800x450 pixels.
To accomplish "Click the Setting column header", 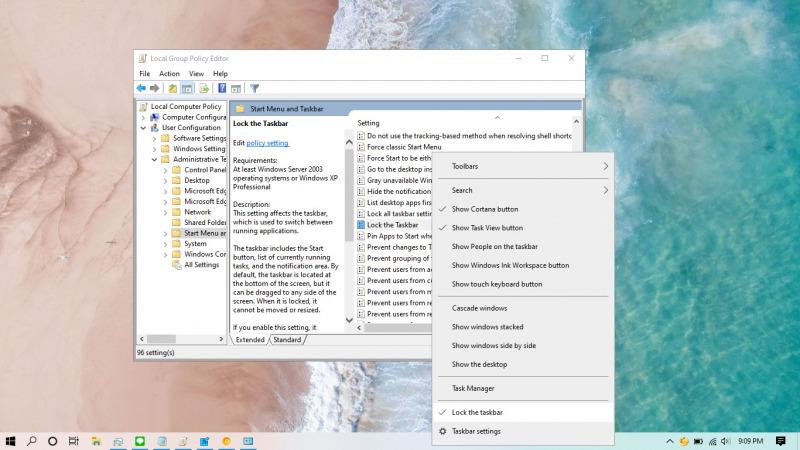I will 368,123.
